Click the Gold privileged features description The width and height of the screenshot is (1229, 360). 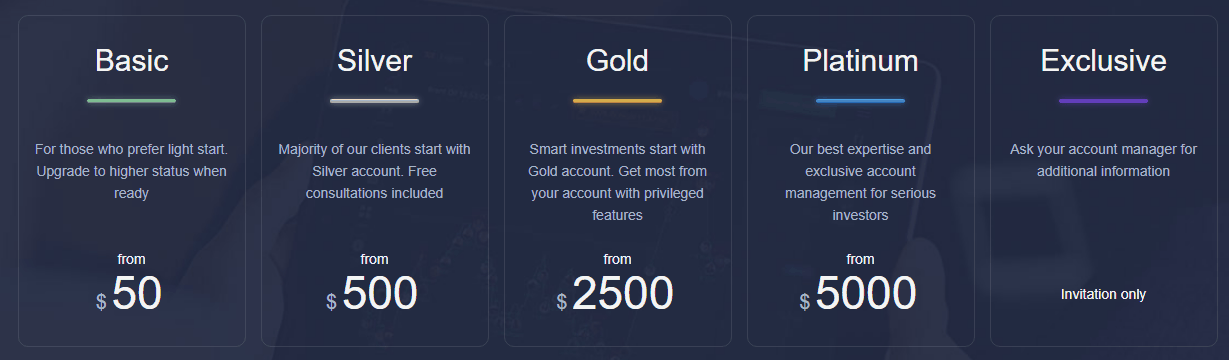click(x=617, y=182)
